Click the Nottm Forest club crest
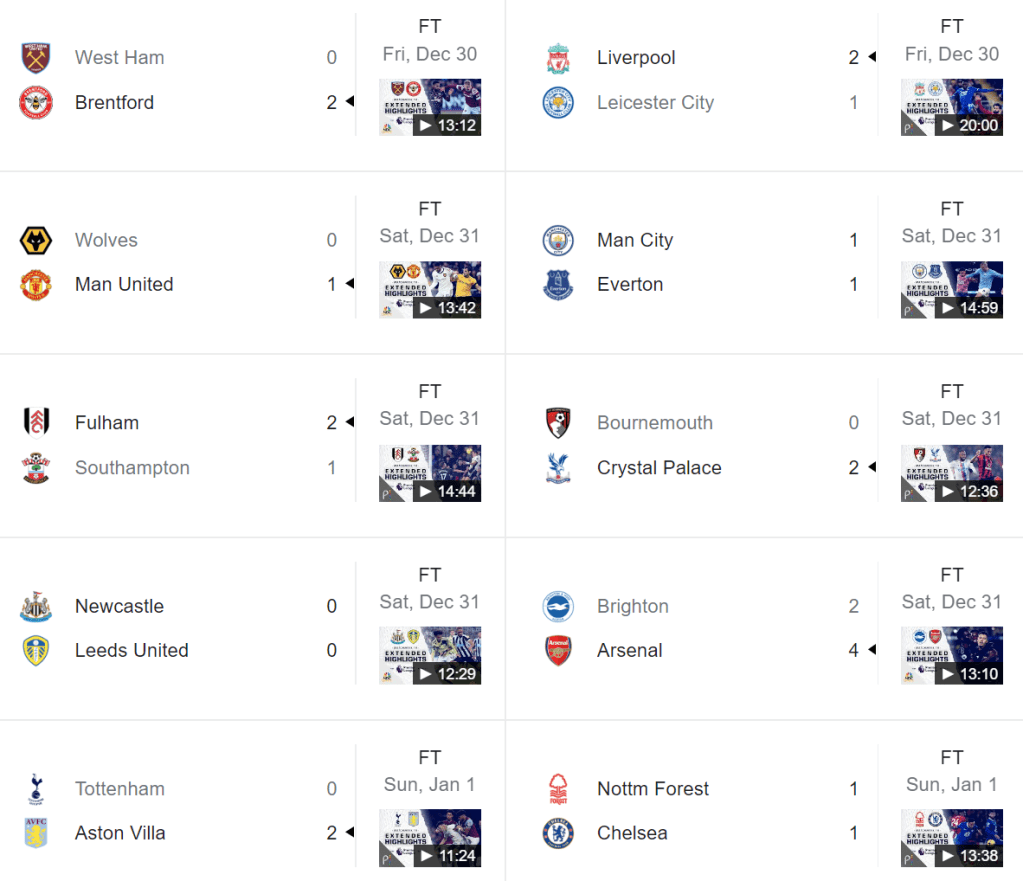The width and height of the screenshot is (1023, 881). pos(558,789)
